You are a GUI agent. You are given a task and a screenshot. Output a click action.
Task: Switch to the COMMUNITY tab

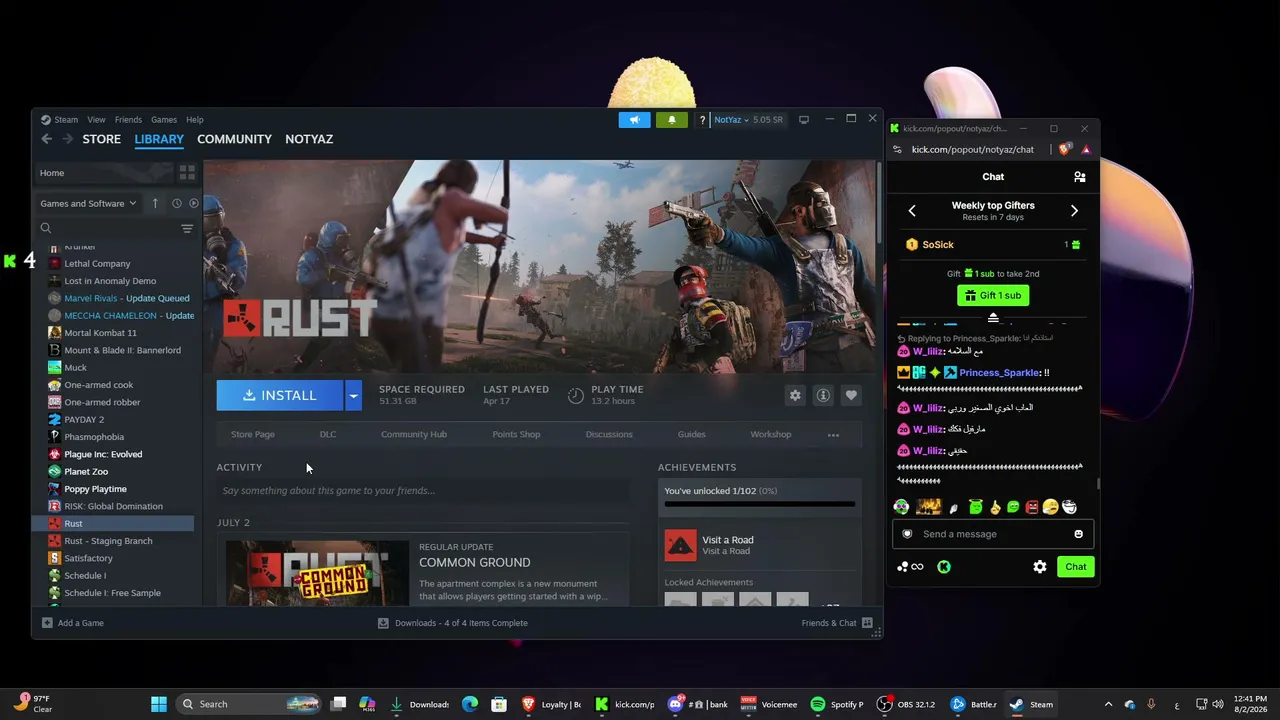click(234, 139)
